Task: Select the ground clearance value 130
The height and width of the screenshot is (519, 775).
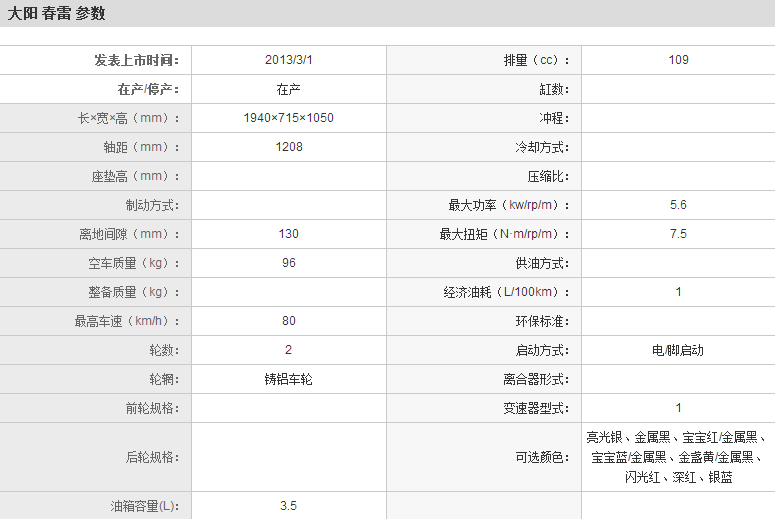Action: 288,234
